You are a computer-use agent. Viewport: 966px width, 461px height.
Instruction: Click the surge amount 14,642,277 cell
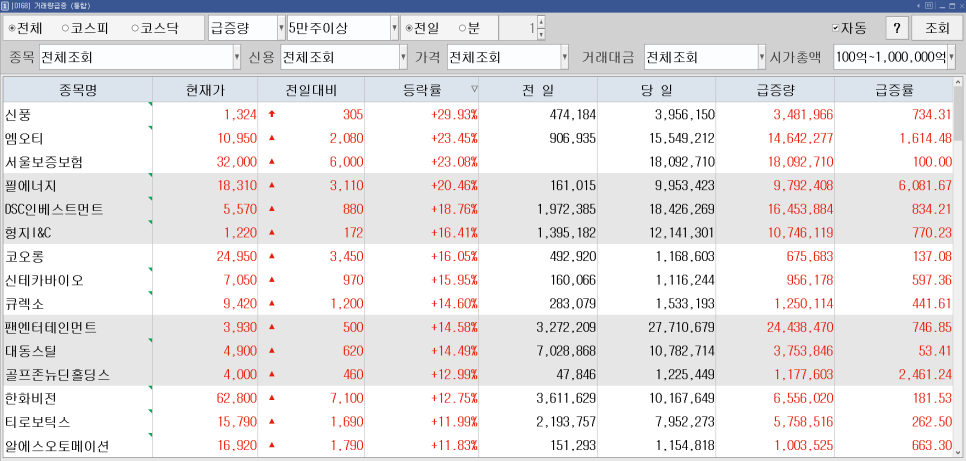point(774,138)
